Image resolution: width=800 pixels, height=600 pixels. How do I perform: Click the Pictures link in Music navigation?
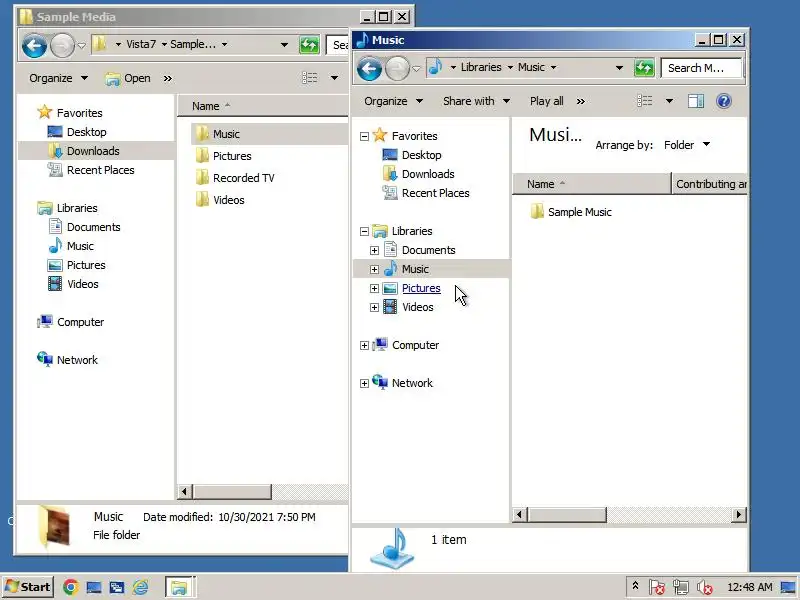point(421,288)
